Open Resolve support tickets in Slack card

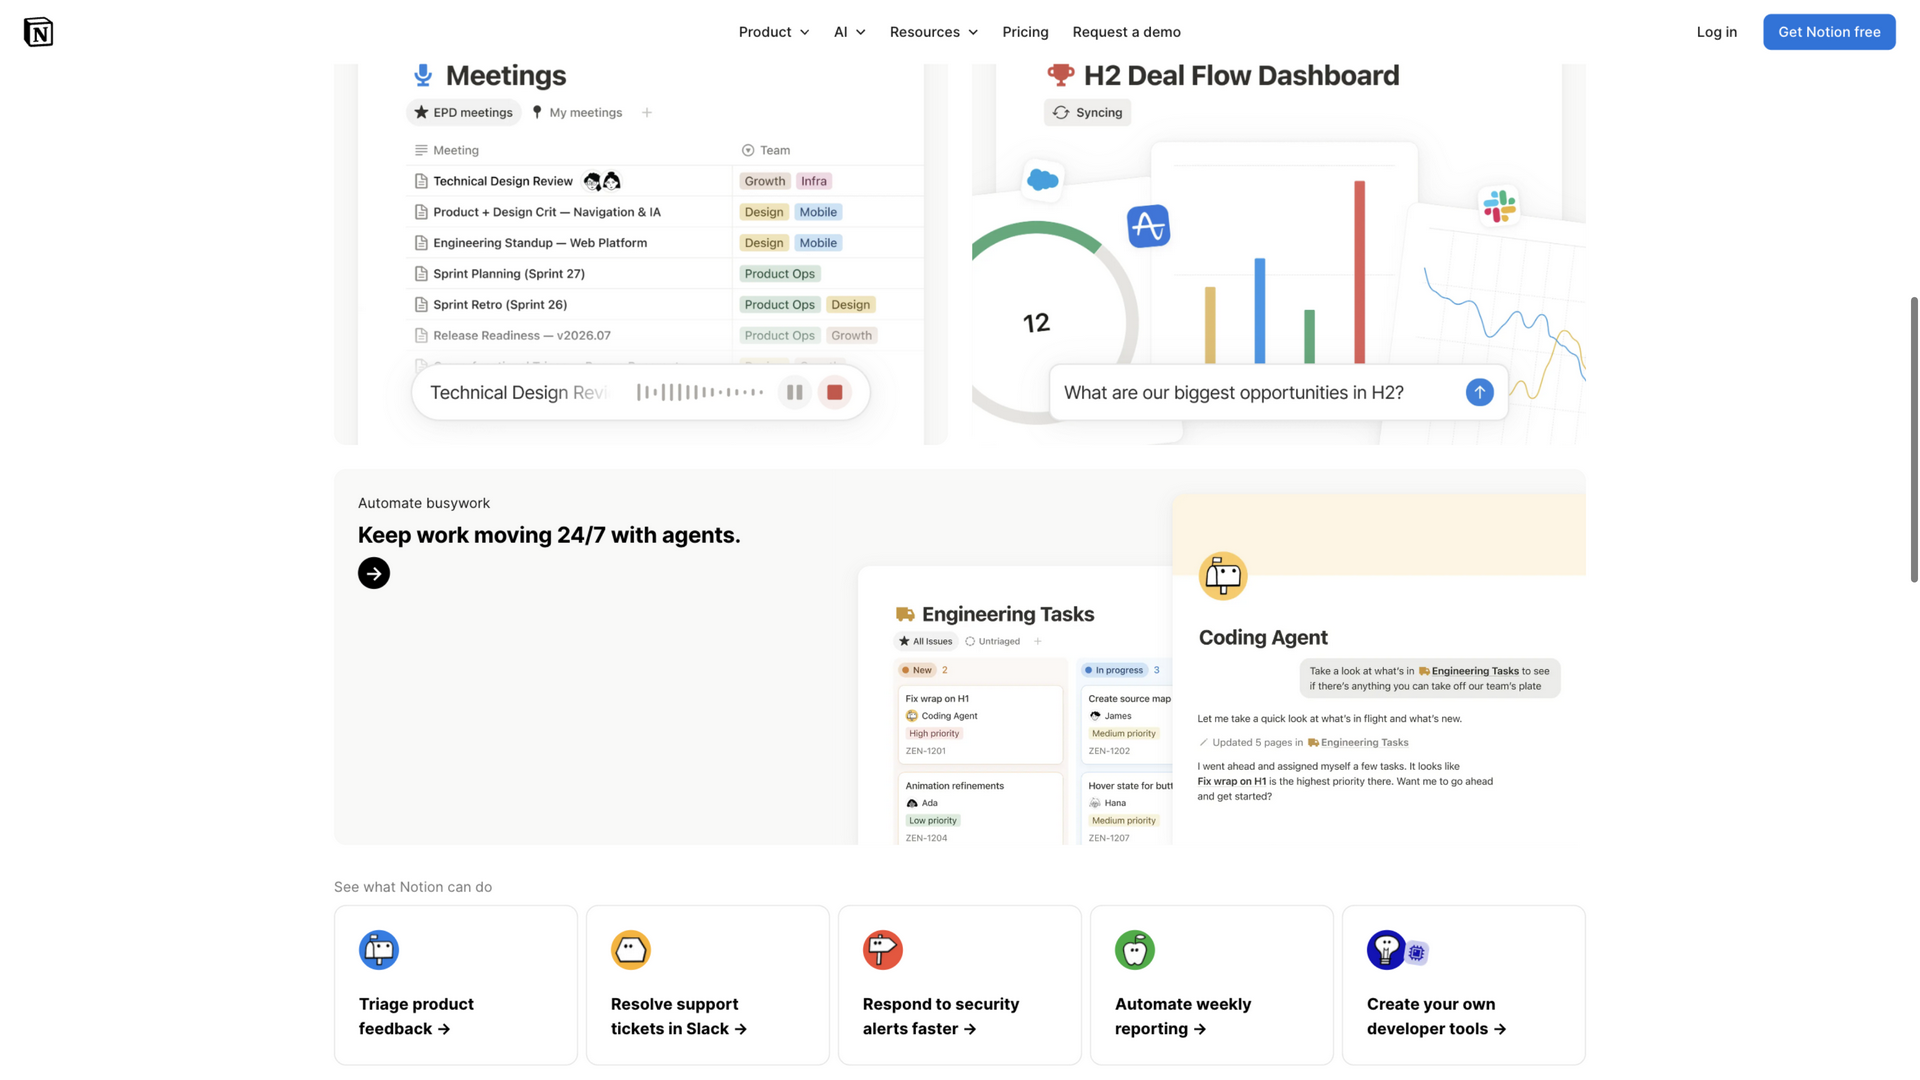[708, 985]
